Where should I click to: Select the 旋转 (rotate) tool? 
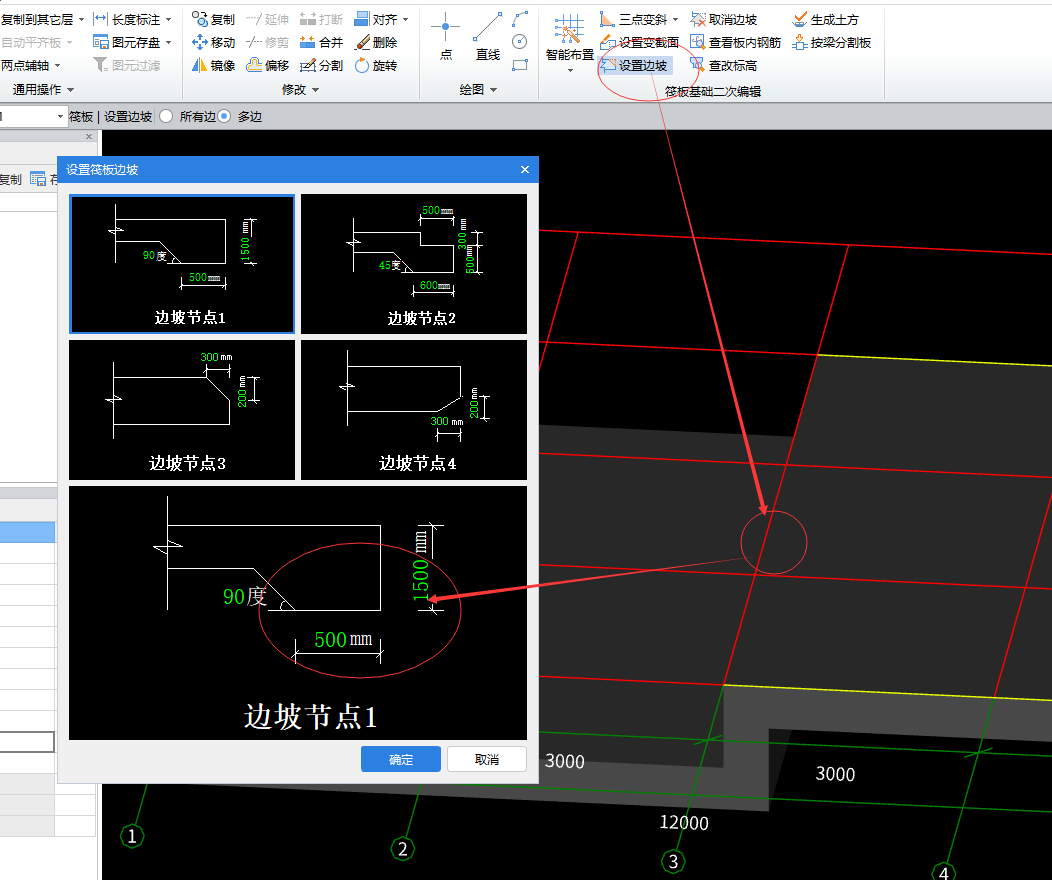376,65
